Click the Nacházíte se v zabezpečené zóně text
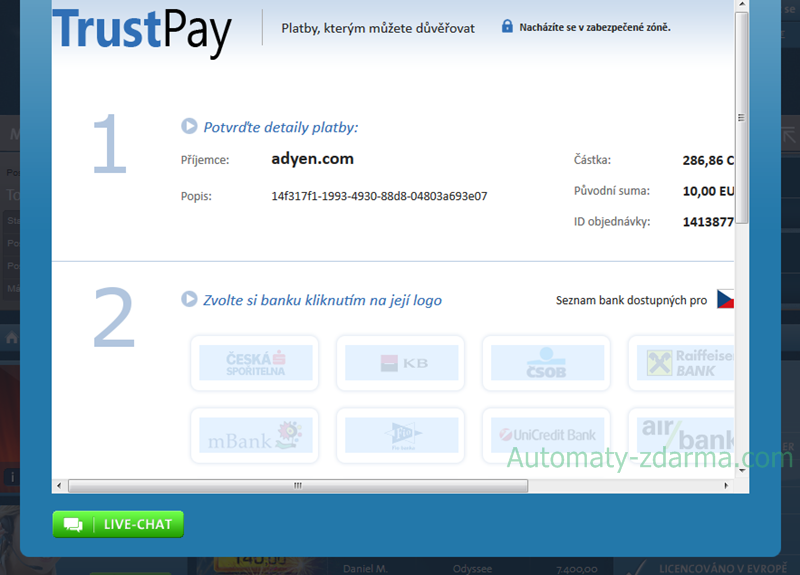800x575 pixels. pyautogui.click(x=595, y=28)
